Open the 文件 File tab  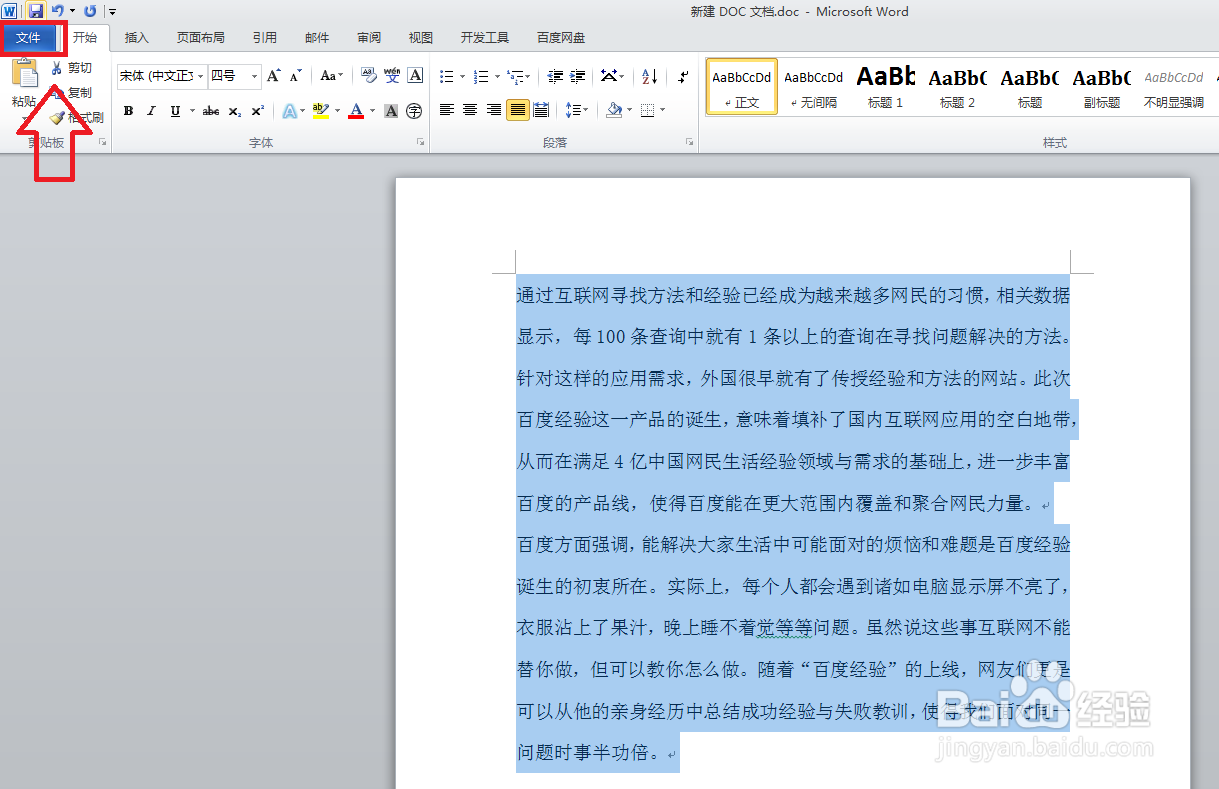[29, 38]
